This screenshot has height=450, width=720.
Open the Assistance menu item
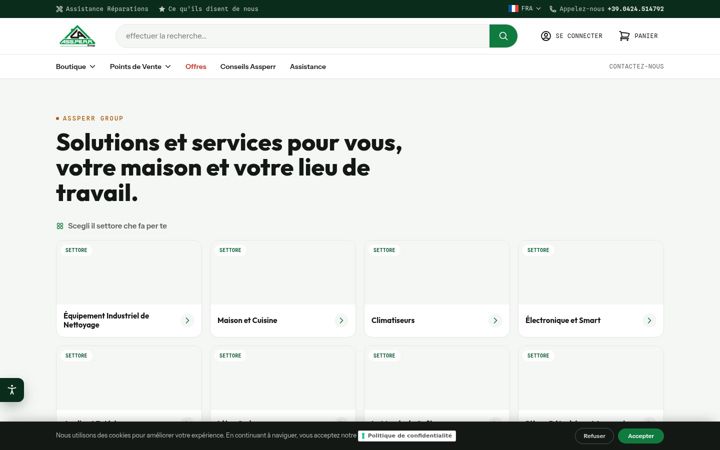[308, 67]
